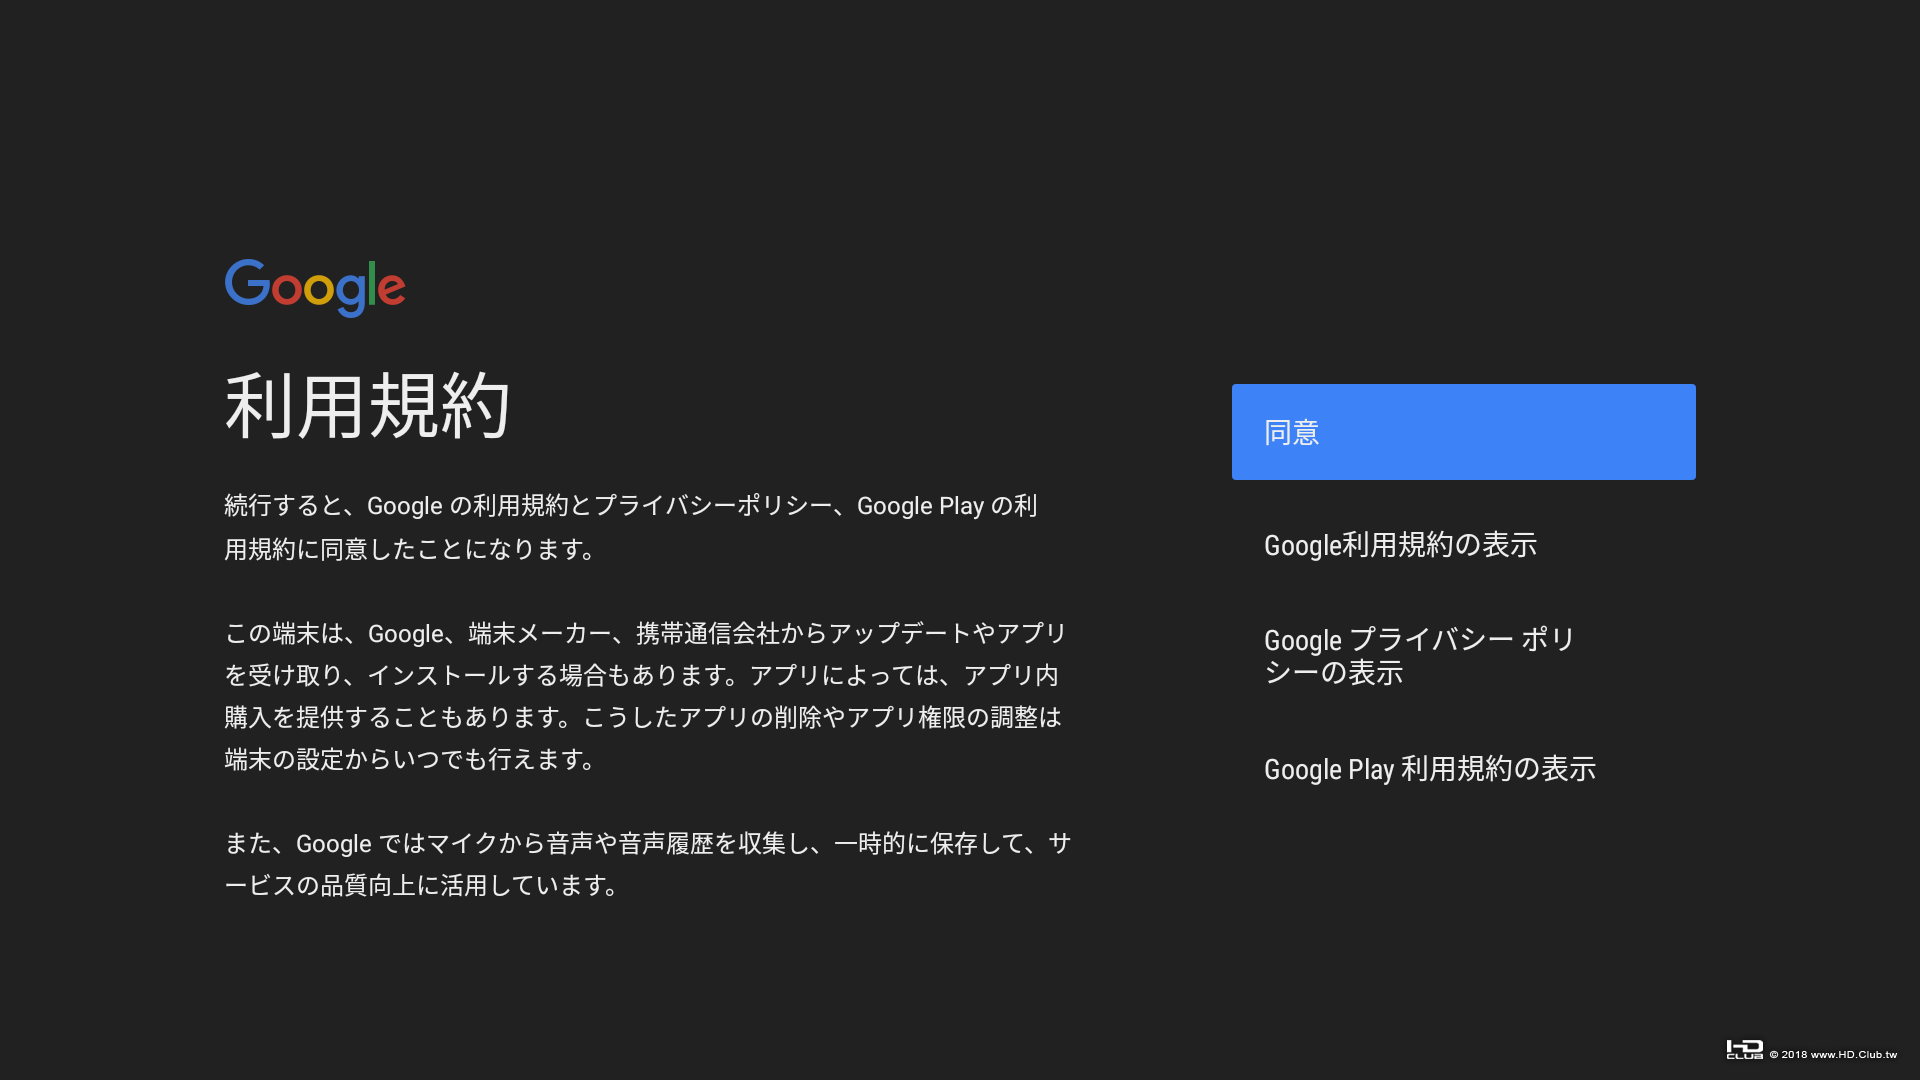
Task: Click the line starting を受け取り、インストール
Action: pyautogui.click(x=640, y=675)
